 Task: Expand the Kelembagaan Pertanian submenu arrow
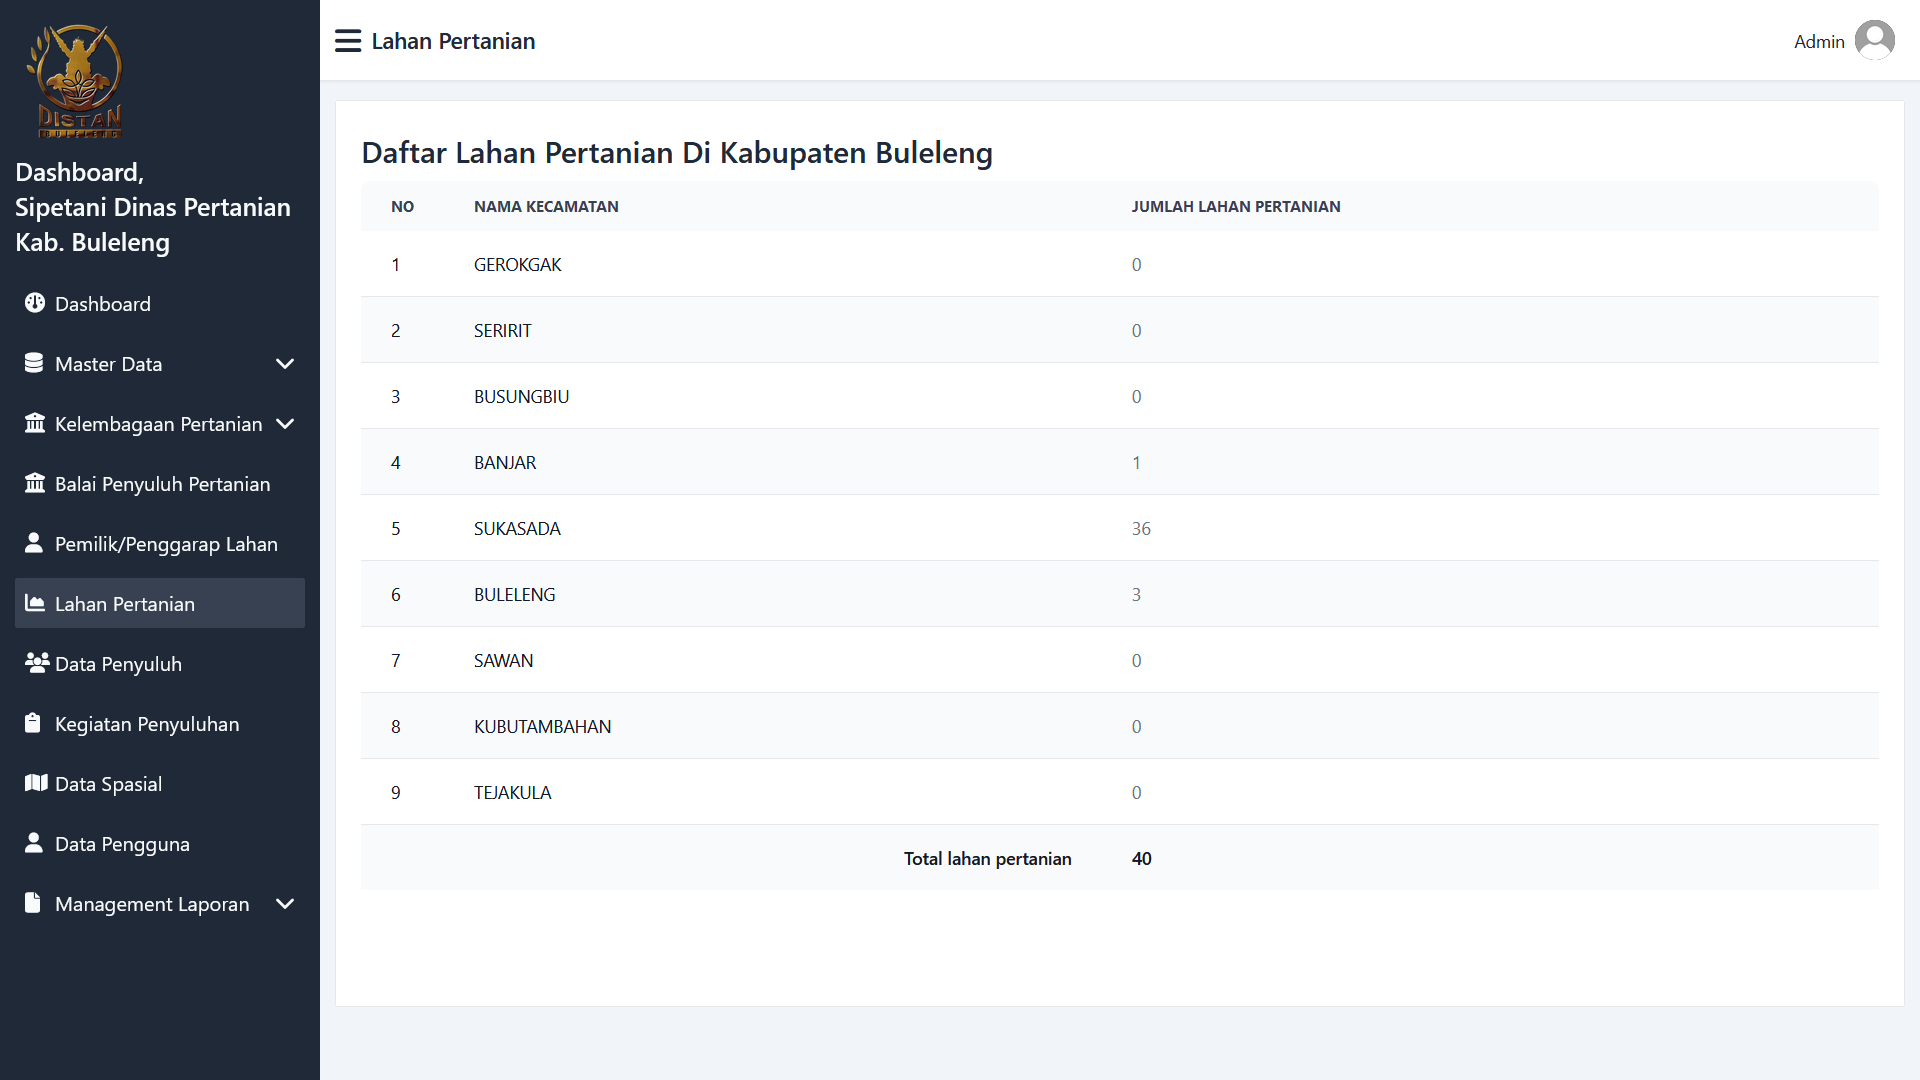point(285,424)
